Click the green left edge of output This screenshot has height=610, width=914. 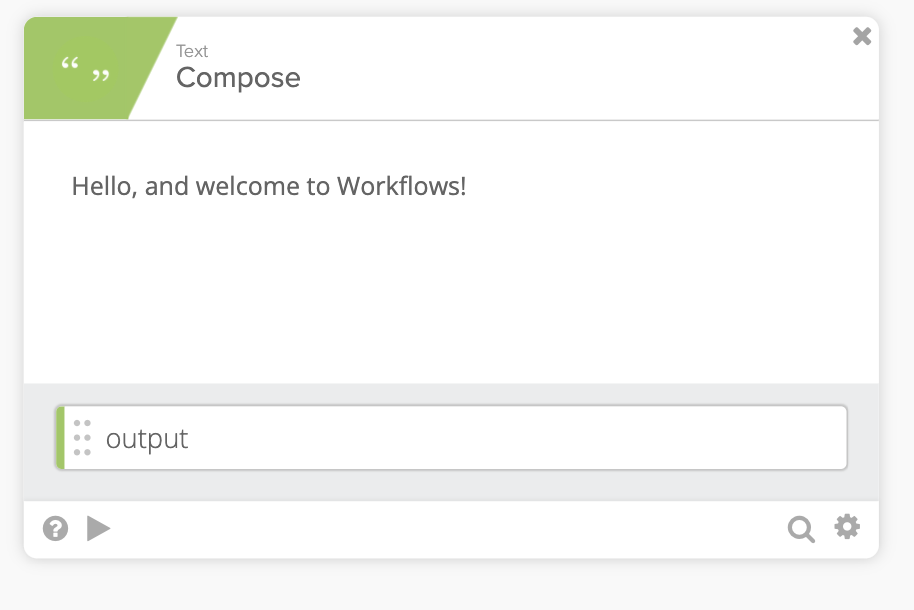pyautogui.click(x=61, y=438)
